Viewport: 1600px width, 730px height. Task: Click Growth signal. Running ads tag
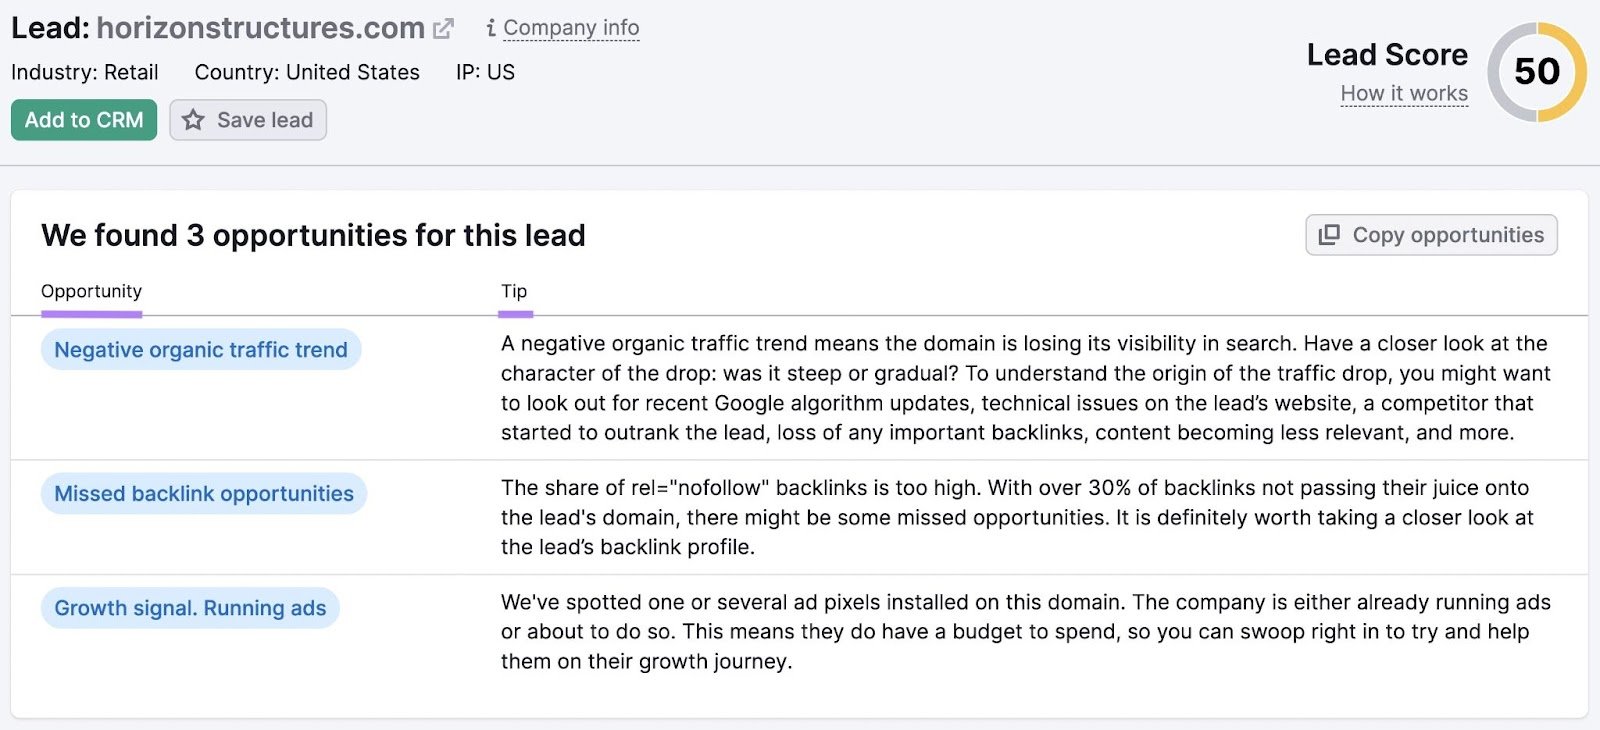(190, 608)
